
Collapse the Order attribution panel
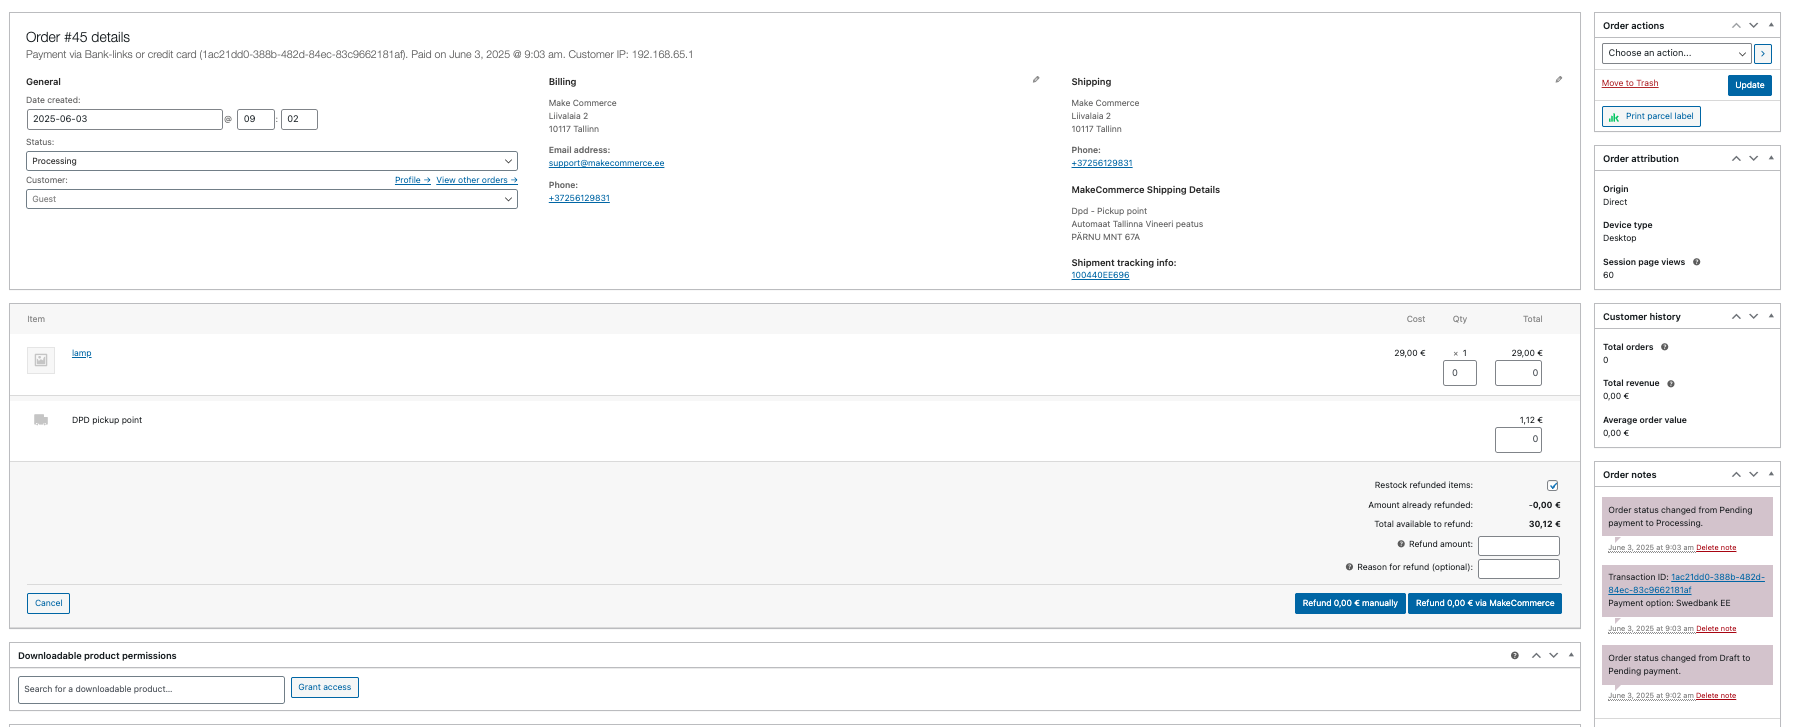(1771, 158)
